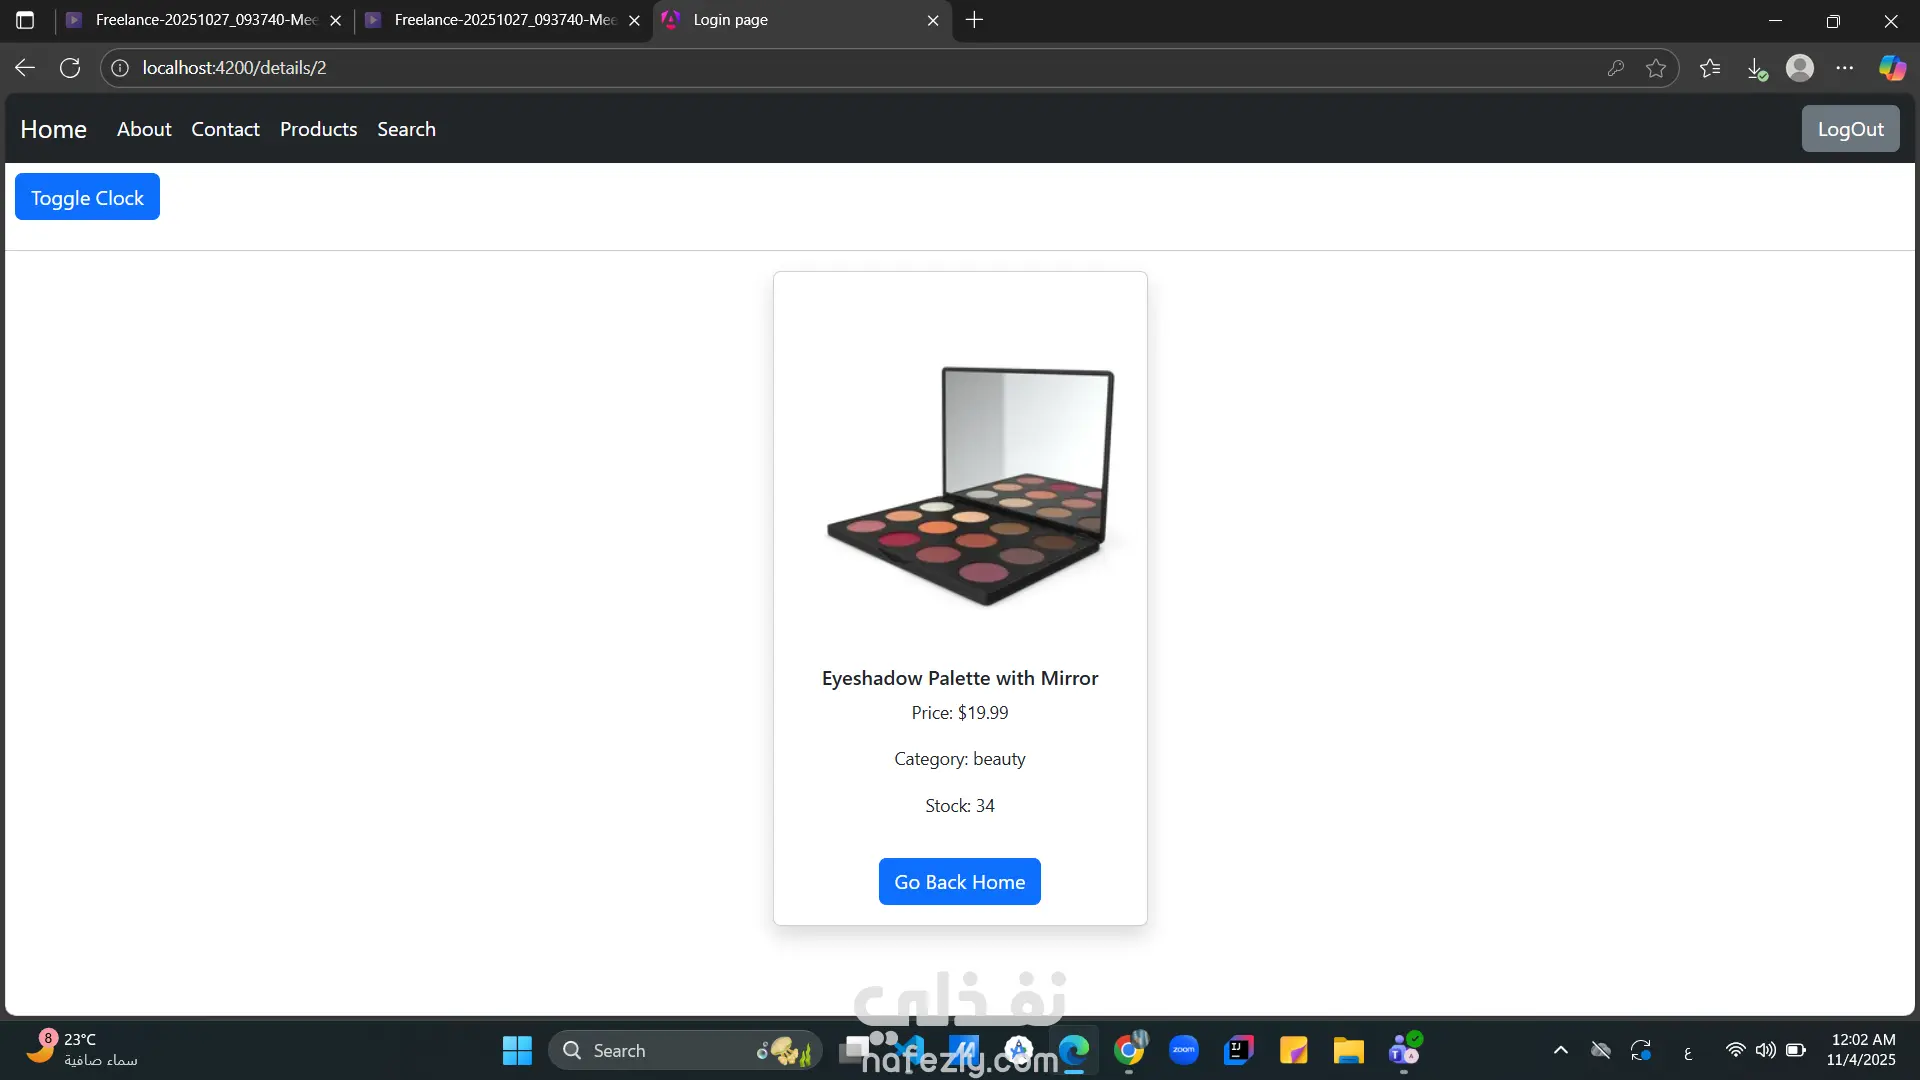Open the favorites list icon
The image size is (1920, 1080).
click(x=1710, y=68)
